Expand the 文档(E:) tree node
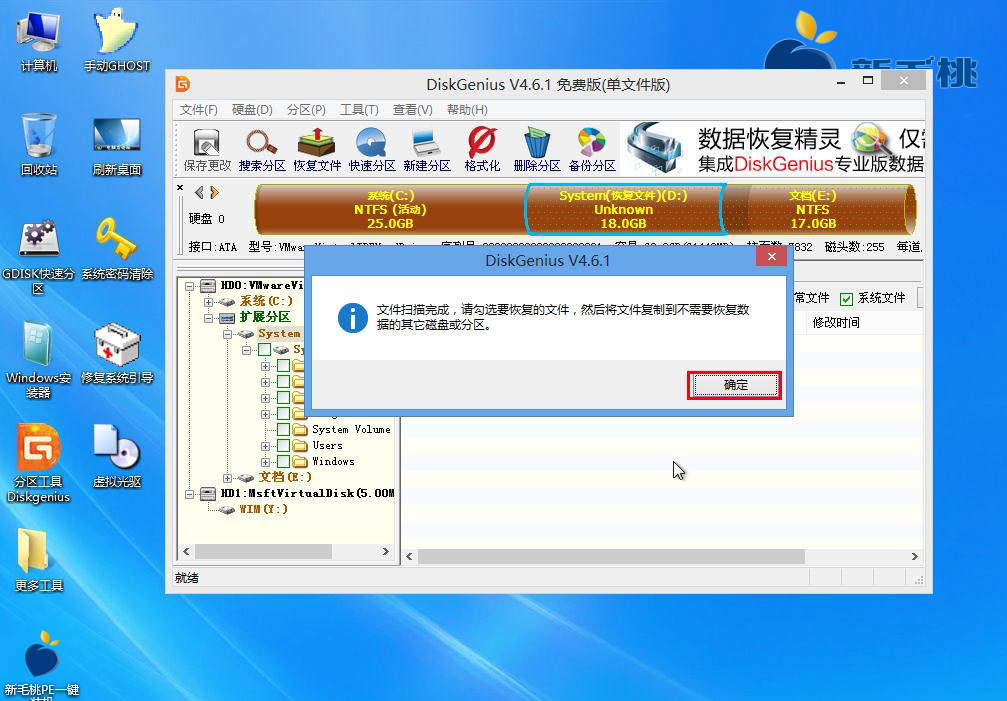This screenshot has width=1007, height=701. click(227, 478)
